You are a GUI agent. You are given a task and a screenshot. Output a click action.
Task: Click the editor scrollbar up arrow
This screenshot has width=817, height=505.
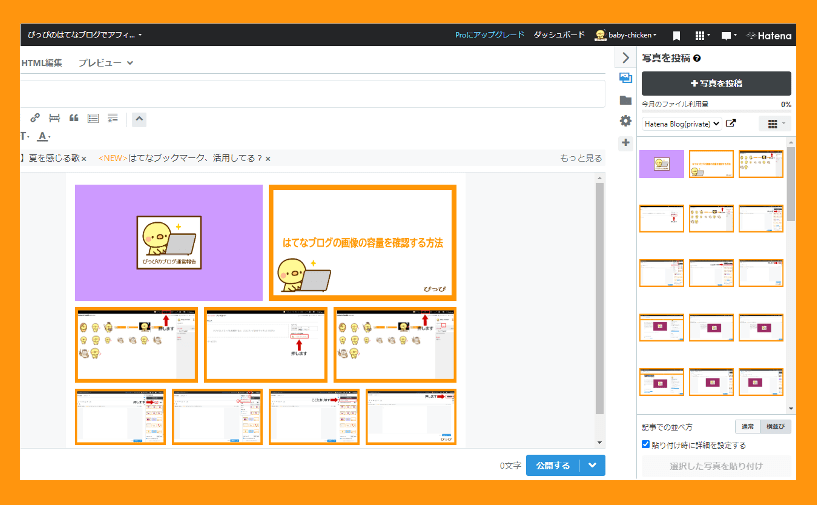[599, 178]
